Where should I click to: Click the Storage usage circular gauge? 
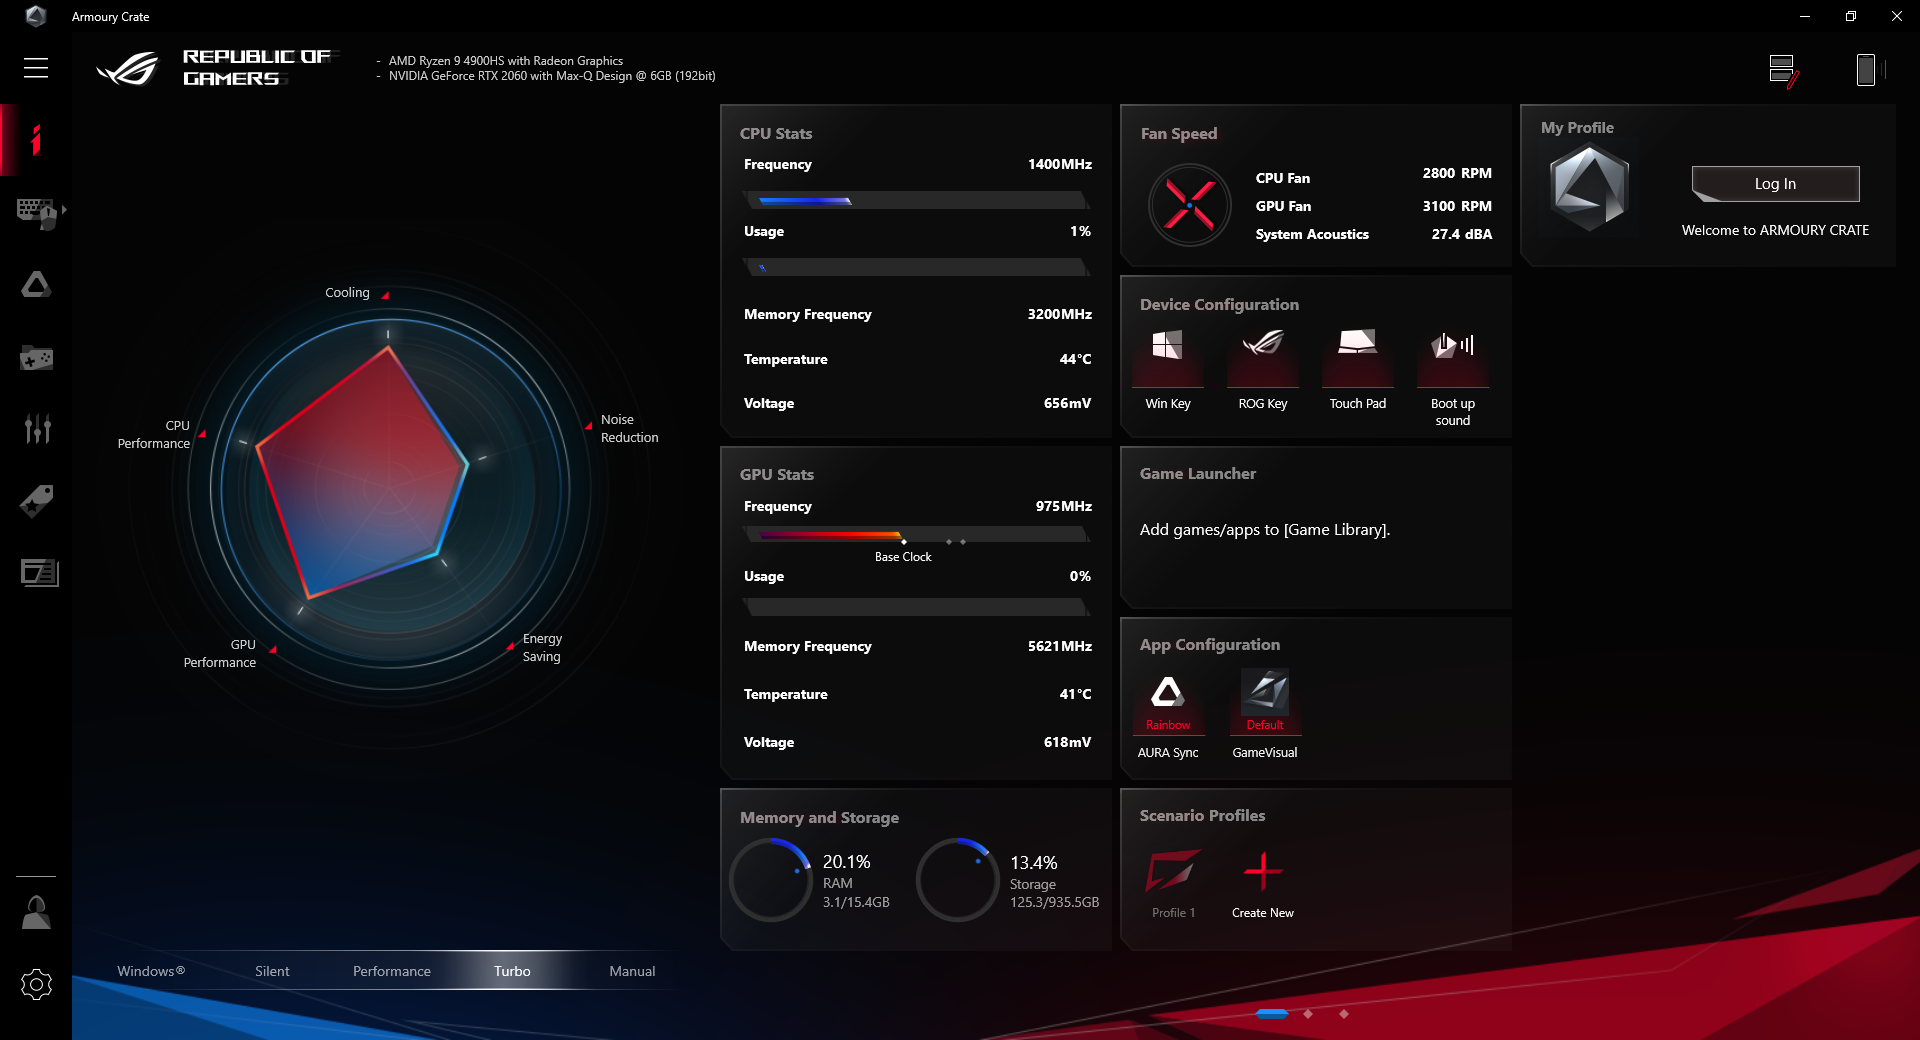957,880
